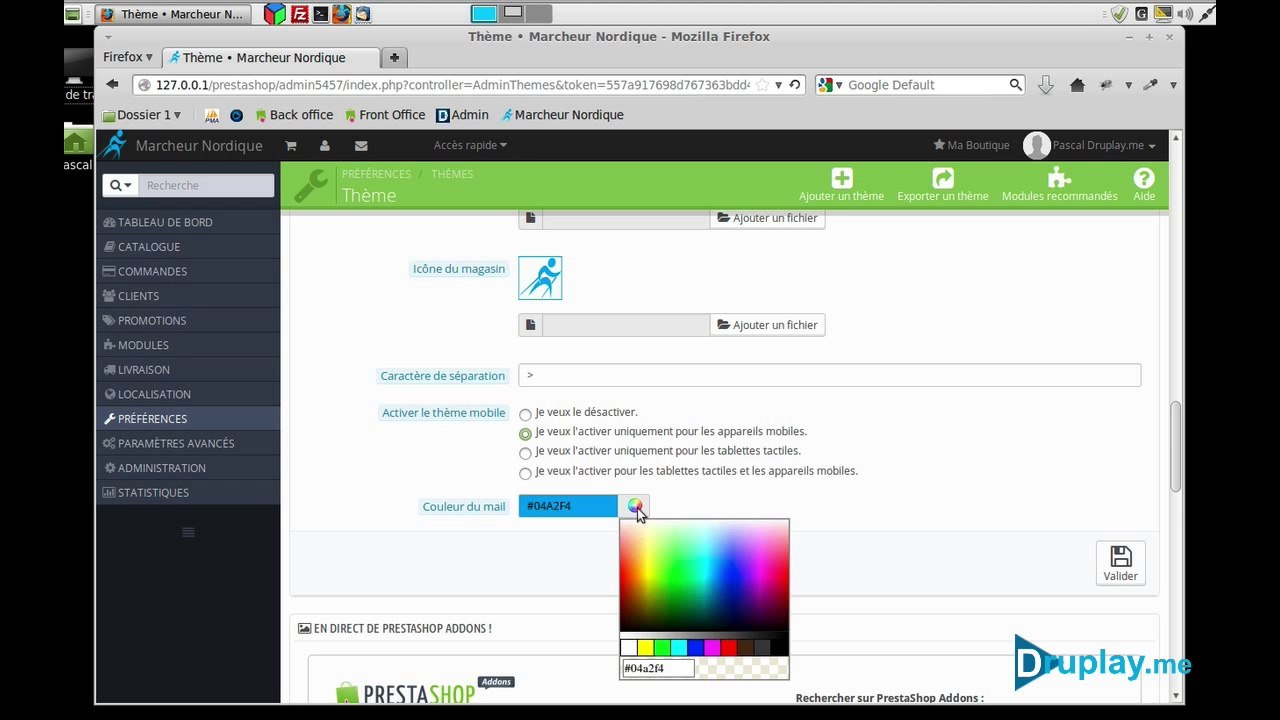Open Accès rapide dropdown
1280x720 pixels.
tap(470, 145)
